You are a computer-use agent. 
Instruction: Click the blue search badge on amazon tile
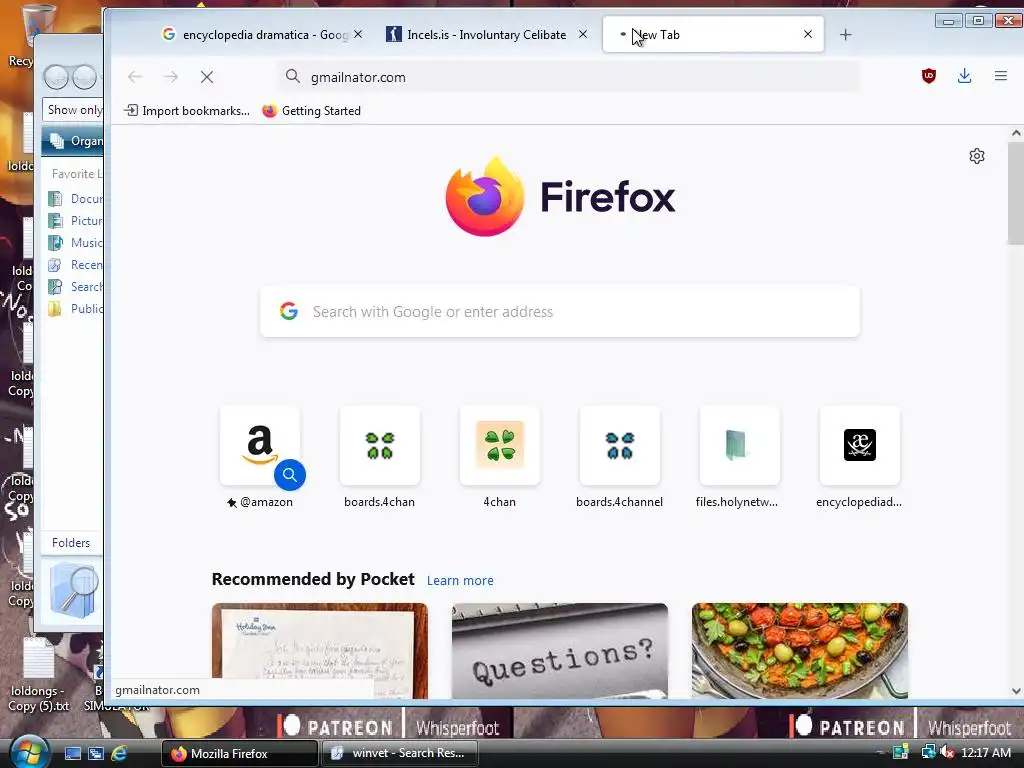pos(290,475)
